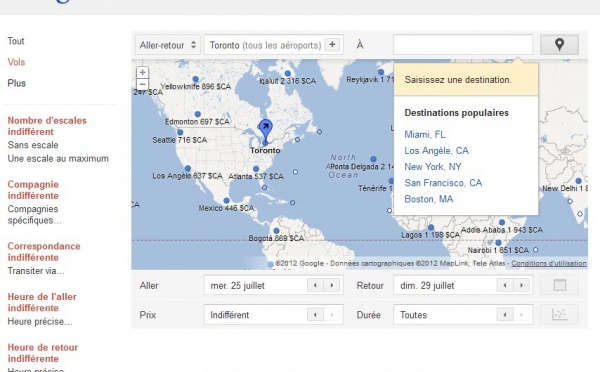Click the map pin destination button
The width and height of the screenshot is (600, 372).
559,45
